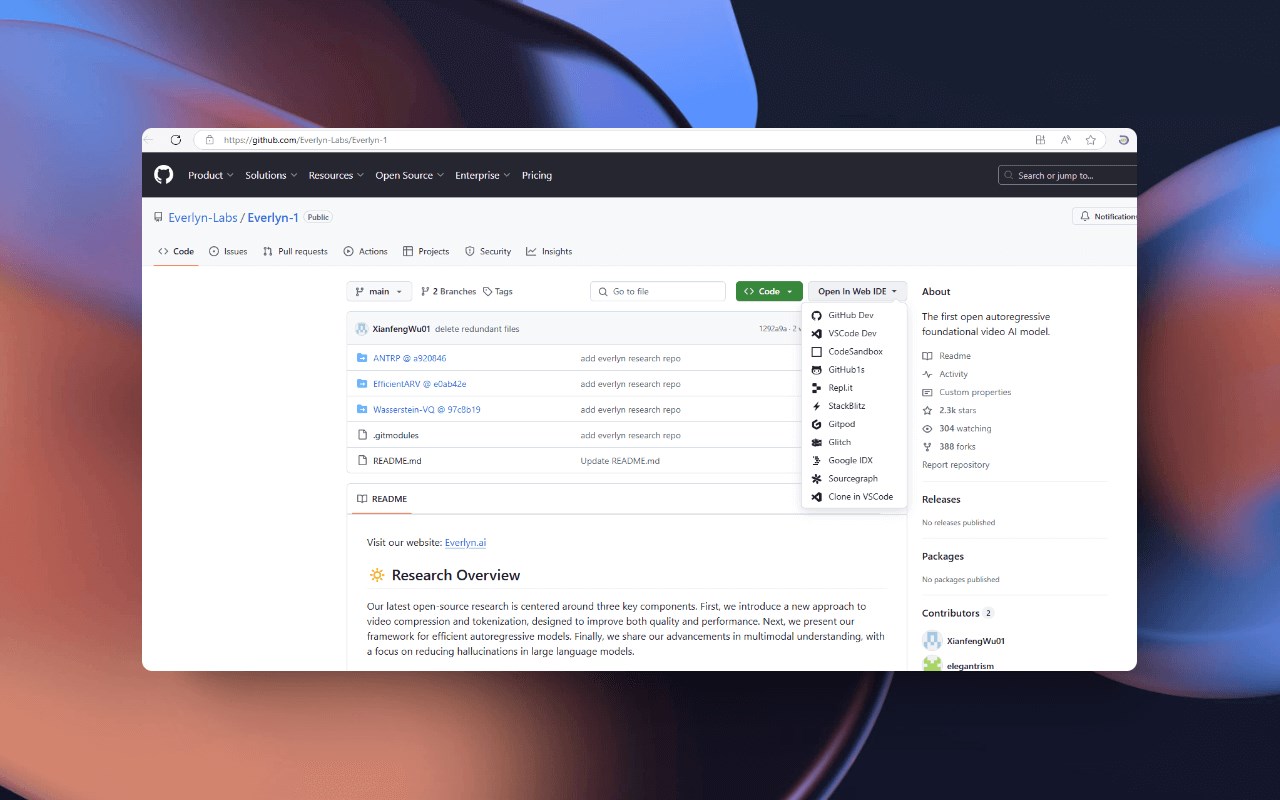Expand the Product navigation dropdown
Image resolution: width=1280 pixels, height=800 pixels.
point(210,175)
